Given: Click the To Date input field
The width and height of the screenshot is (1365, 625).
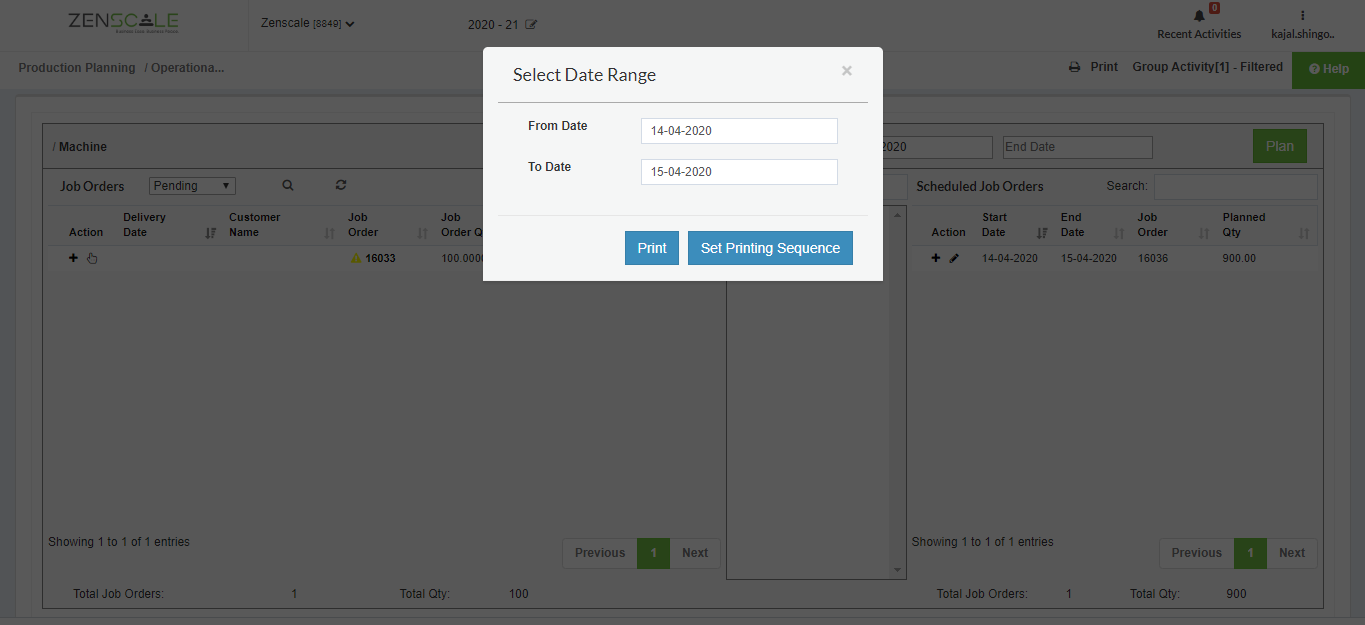Looking at the screenshot, I should tap(739, 172).
